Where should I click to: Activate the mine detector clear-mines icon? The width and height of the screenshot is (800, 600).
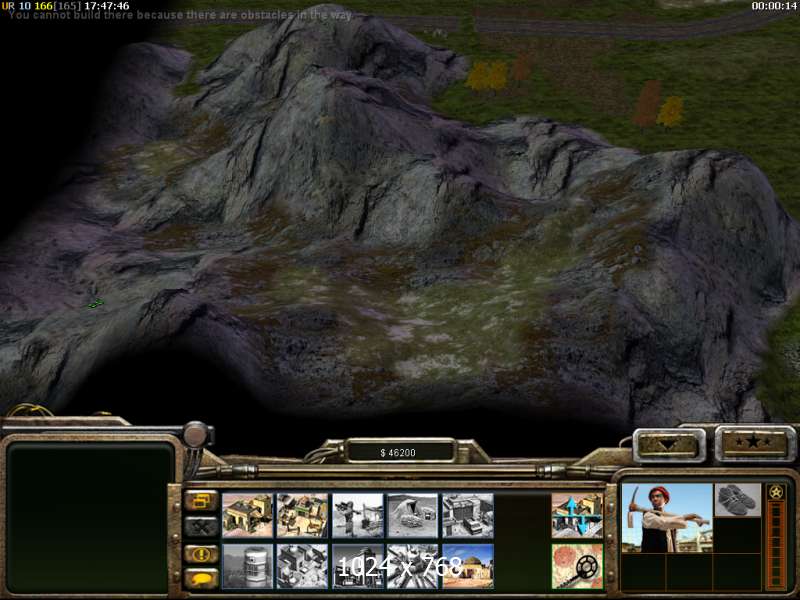(x=577, y=566)
